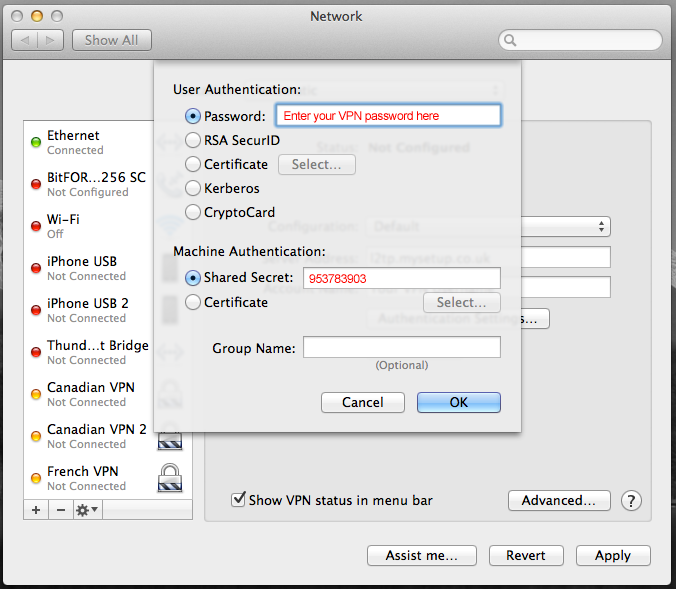Click the yellow status dot for Canadian VPN
Viewport: 676px width, 589px height.
click(x=36, y=394)
